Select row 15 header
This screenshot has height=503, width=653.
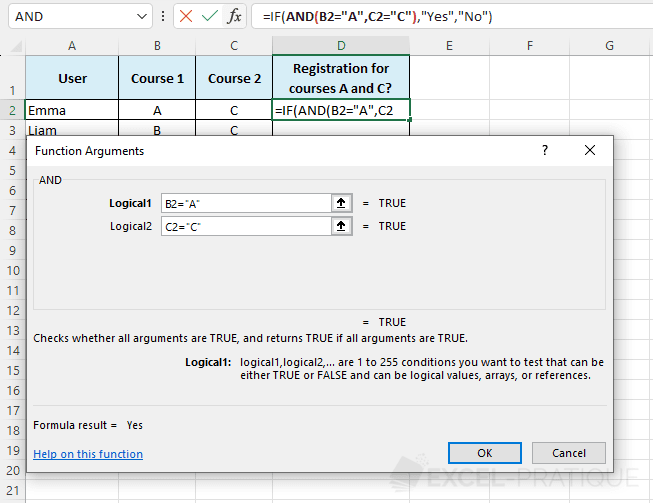pos(12,371)
